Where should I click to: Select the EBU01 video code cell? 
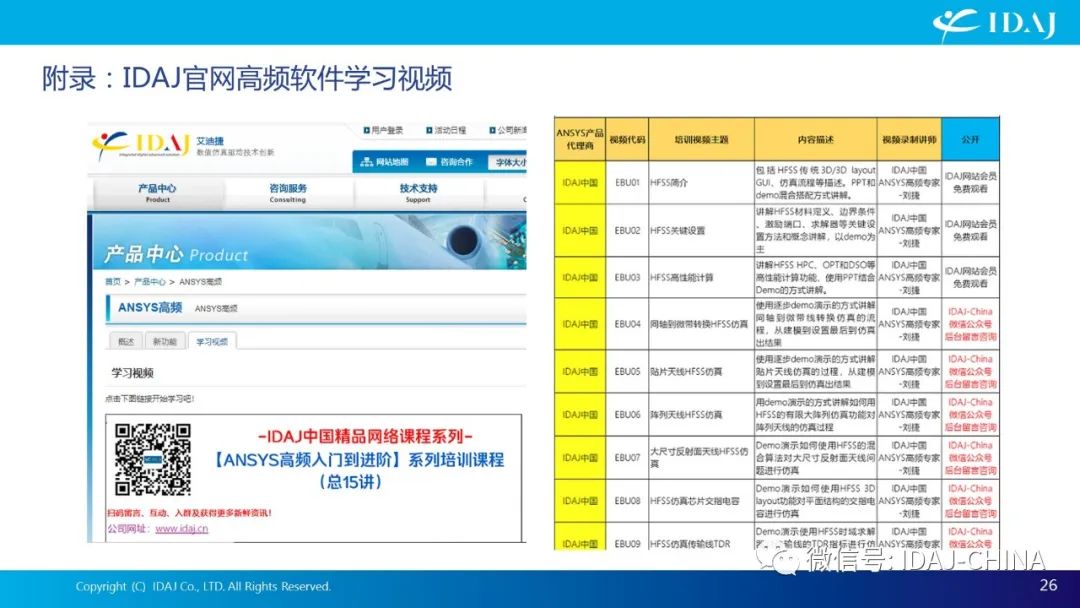pos(627,182)
